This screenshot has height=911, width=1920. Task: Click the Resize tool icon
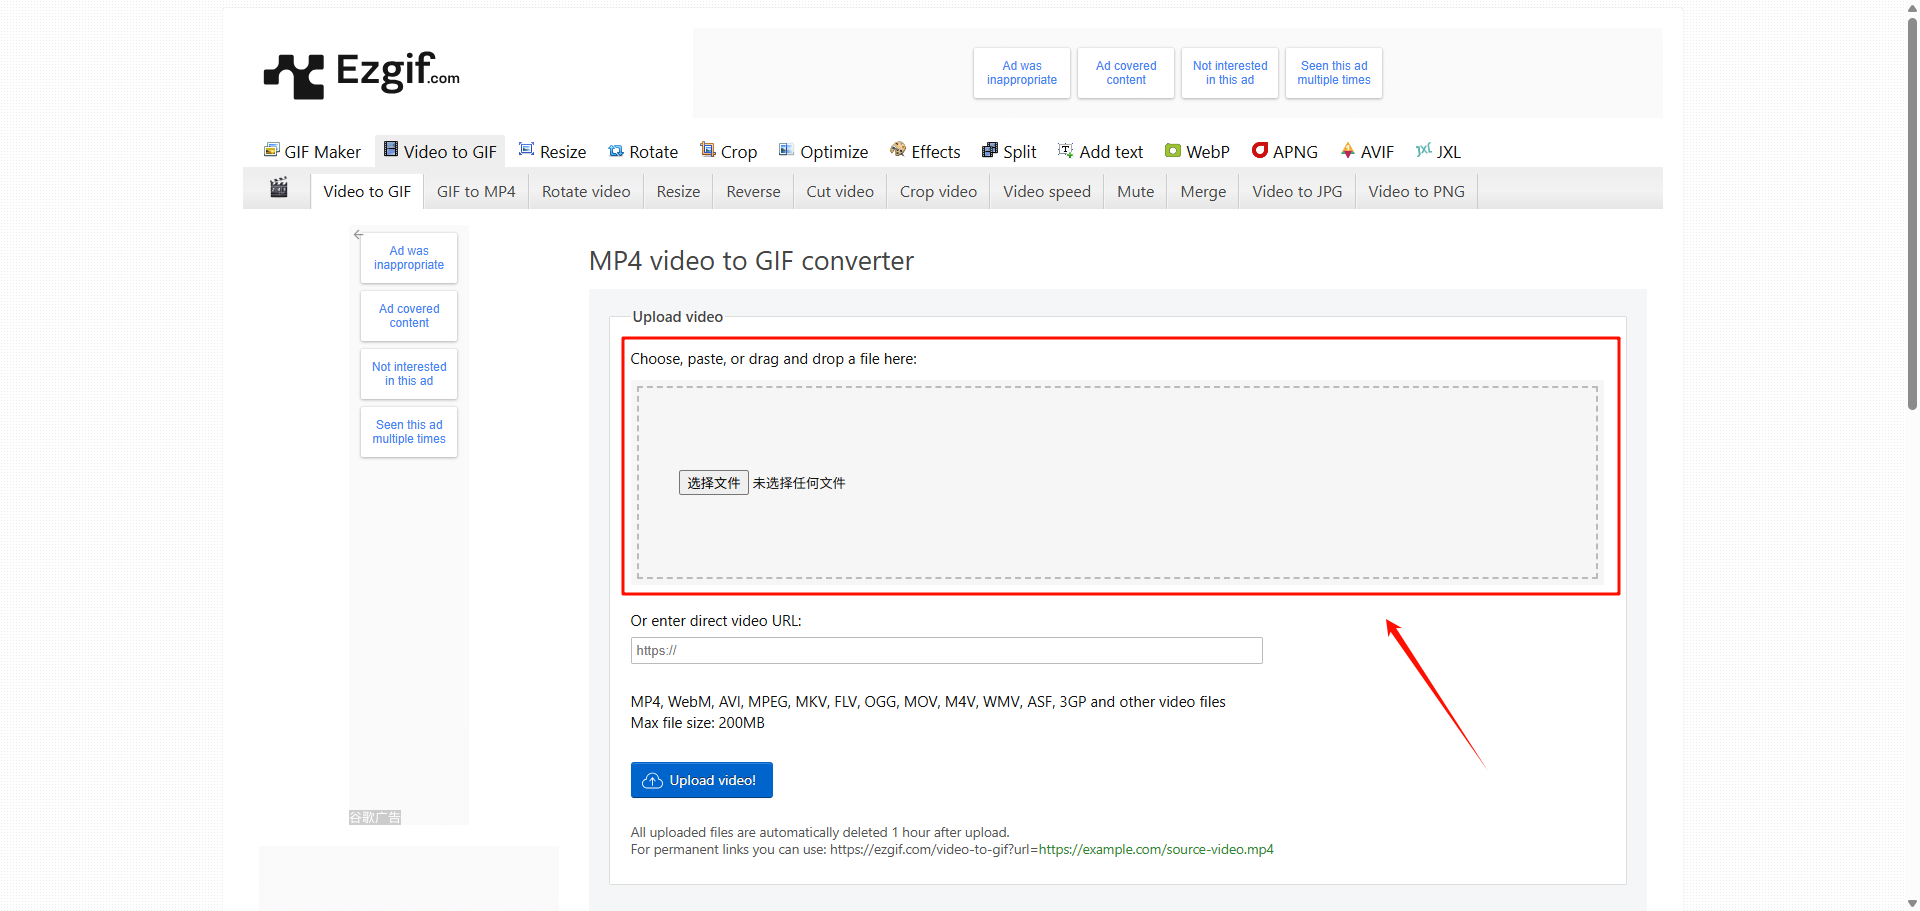pyautogui.click(x=526, y=150)
